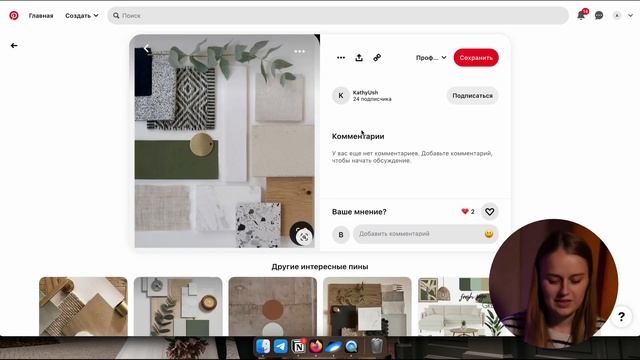Viewport: 640px width, 360px height.
Task: Open the blue oval app in the dock
Action: [333, 347]
